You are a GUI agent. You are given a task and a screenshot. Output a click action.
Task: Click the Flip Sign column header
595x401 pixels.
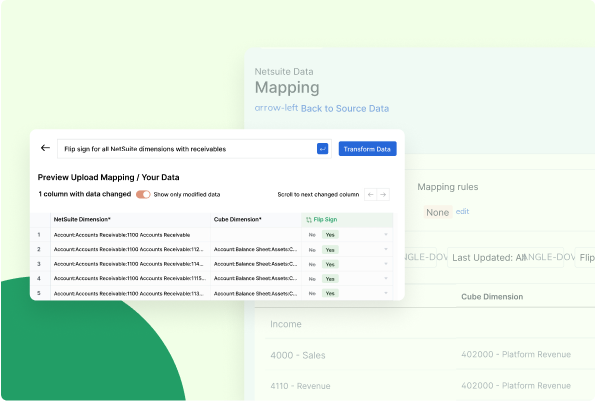[347, 220]
